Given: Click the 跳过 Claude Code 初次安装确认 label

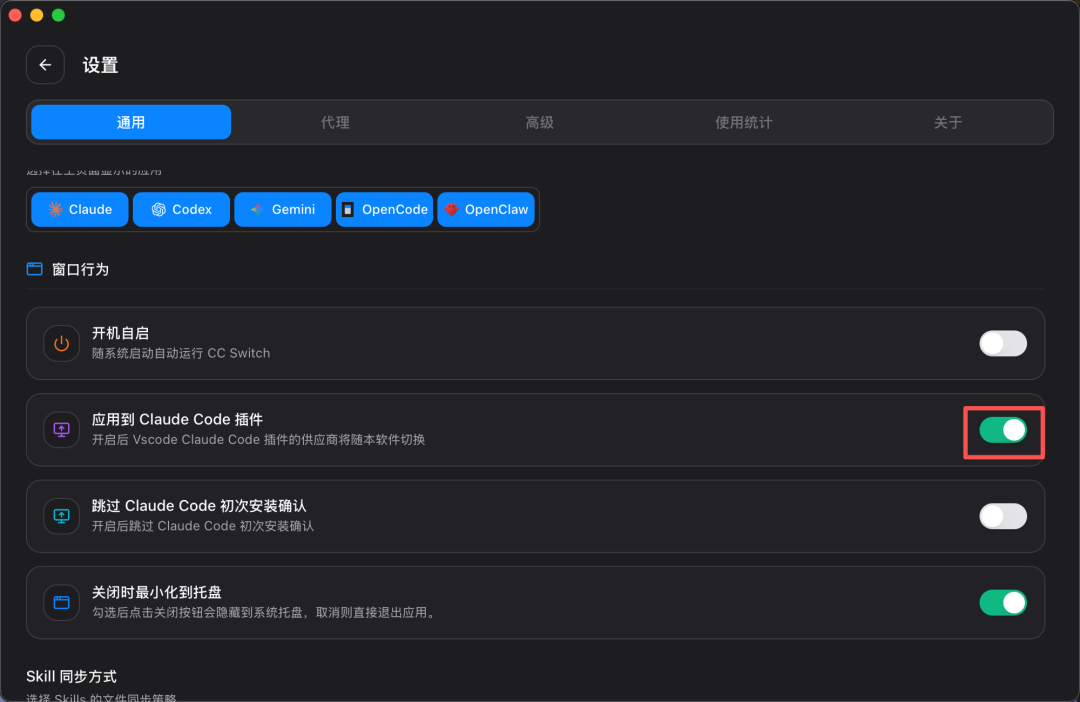Looking at the screenshot, I should click(x=200, y=506).
